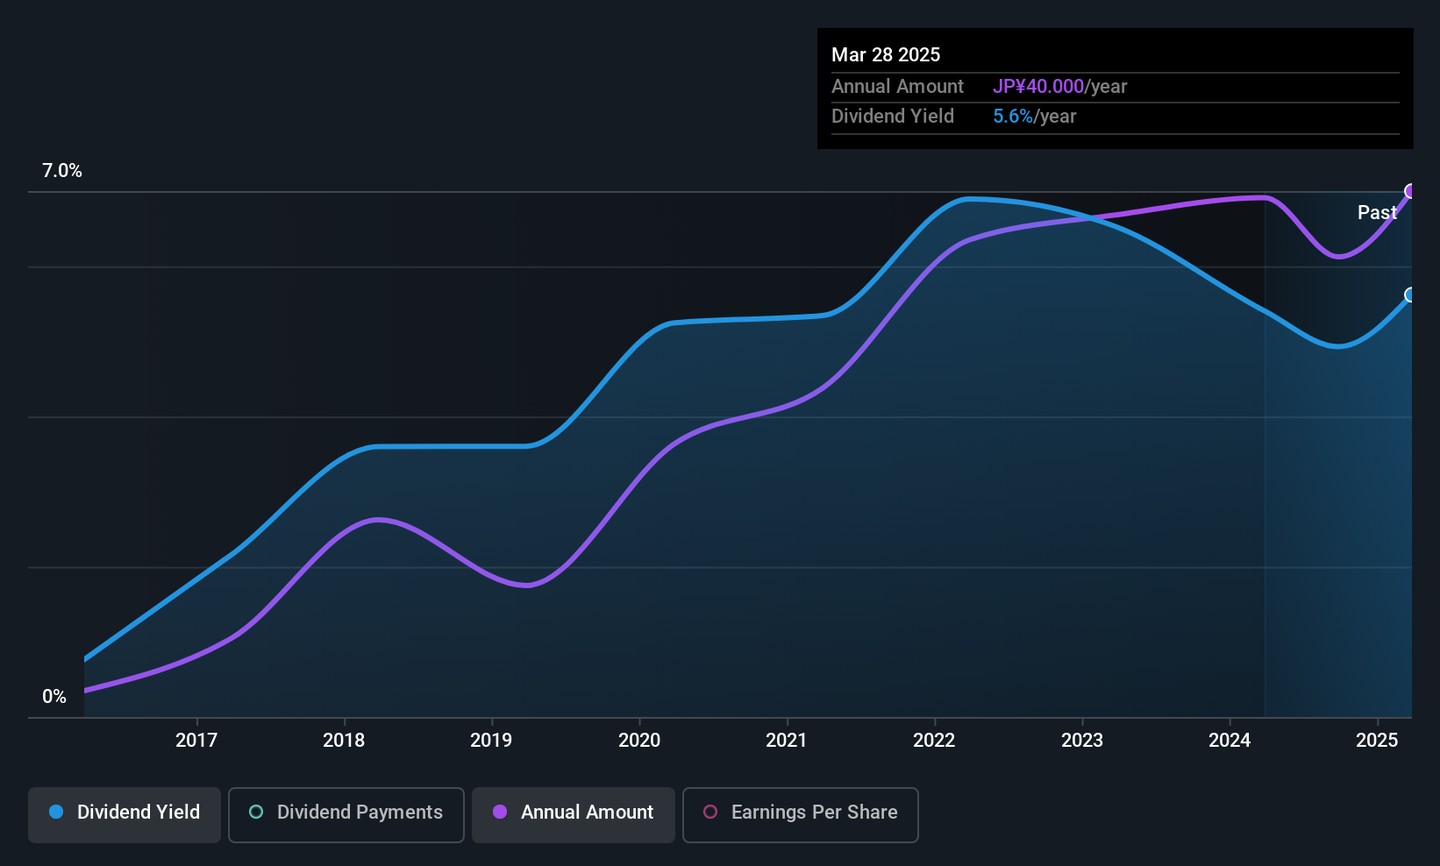Click the 2017 x-axis year label
The width and height of the screenshot is (1440, 866).
pyautogui.click(x=196, y=740)
